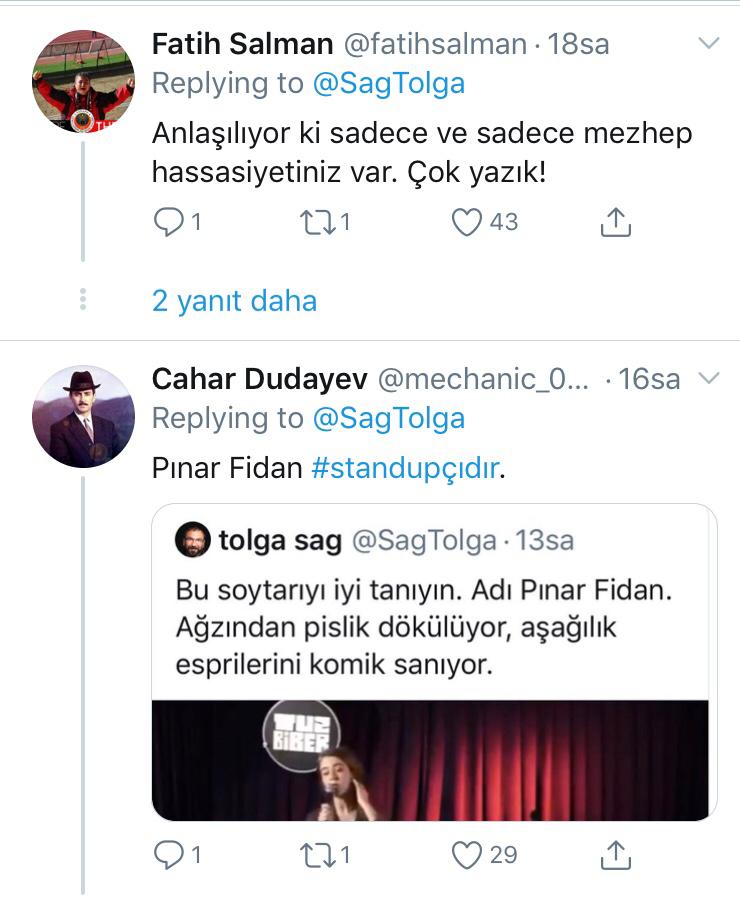Screen dimensions: 740x917
Task: Open @SagTolga link under Fatih Salman
Action: point(389,84)
